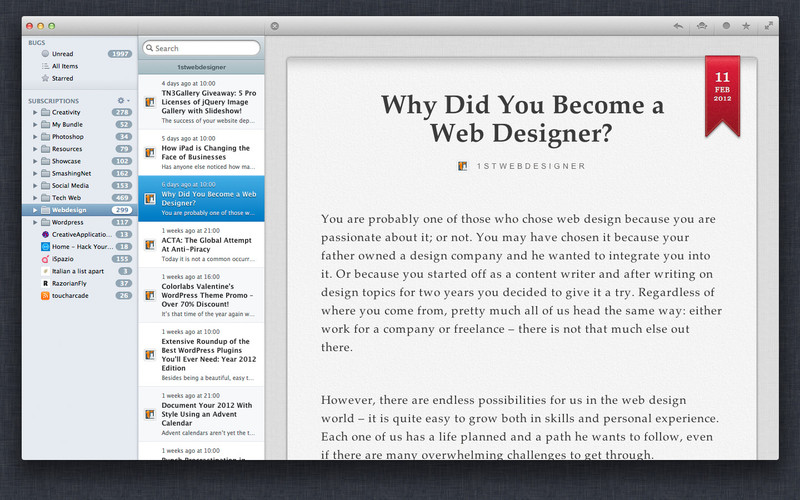Open the subscriptions gear menu

point(122,101)
